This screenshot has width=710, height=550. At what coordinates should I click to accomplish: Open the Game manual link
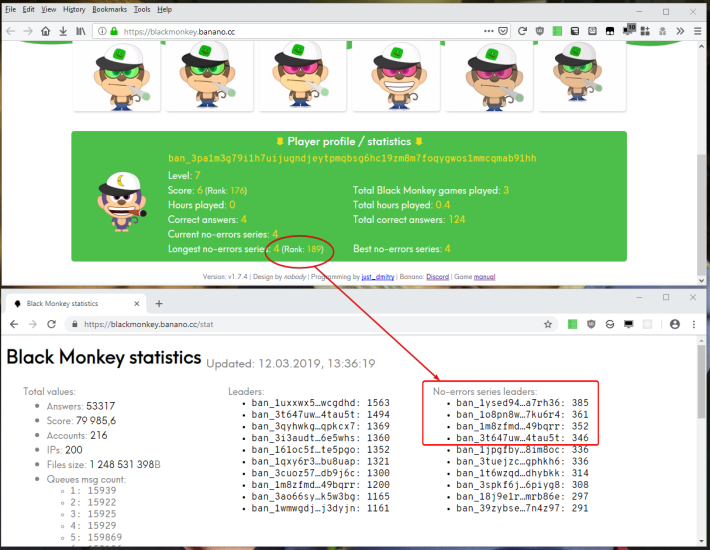[x=484, y=277]
